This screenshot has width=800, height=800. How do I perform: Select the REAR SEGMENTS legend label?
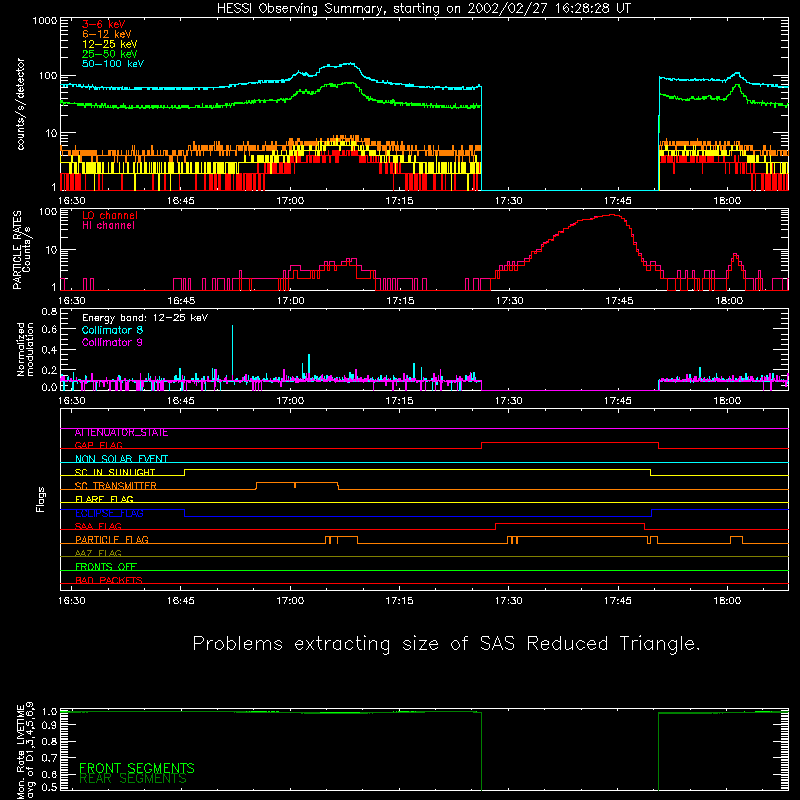point(133,779)
